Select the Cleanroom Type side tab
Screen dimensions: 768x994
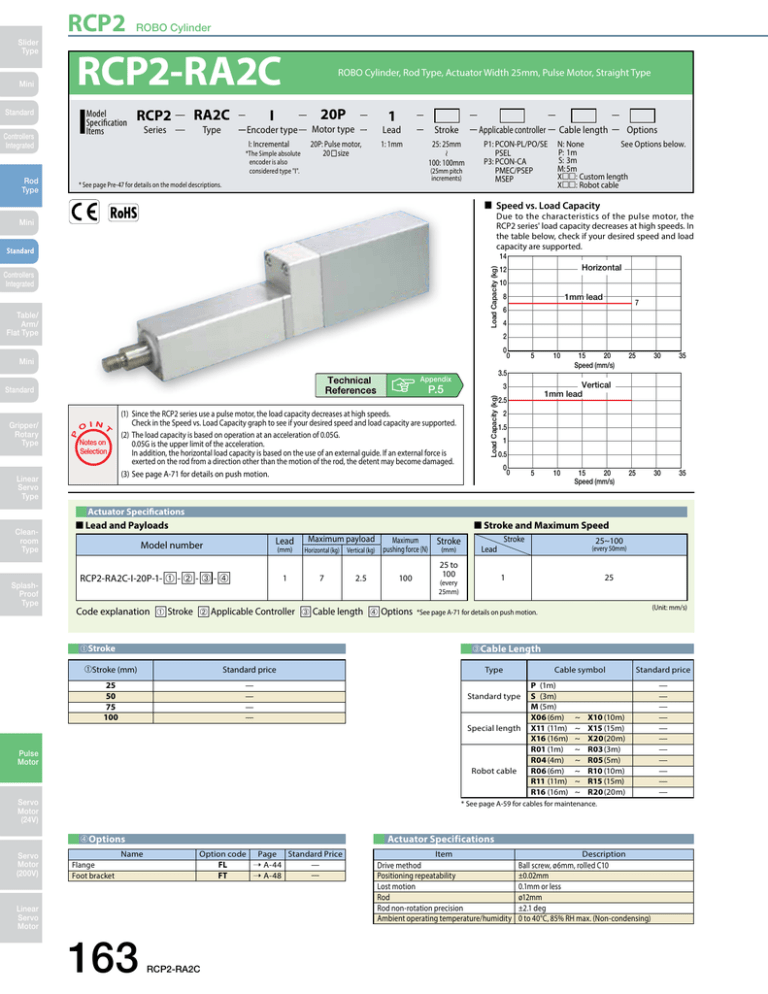(21, 541)
